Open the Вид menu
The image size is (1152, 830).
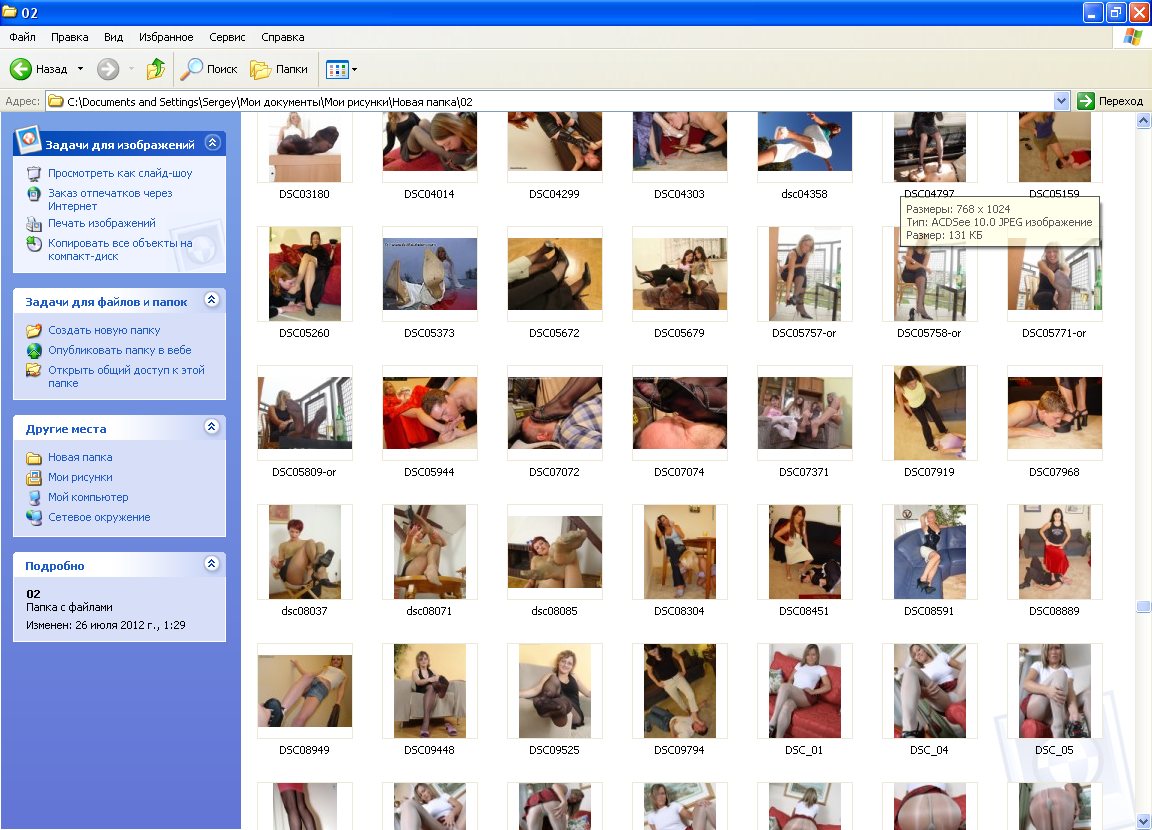pos(113,37)
